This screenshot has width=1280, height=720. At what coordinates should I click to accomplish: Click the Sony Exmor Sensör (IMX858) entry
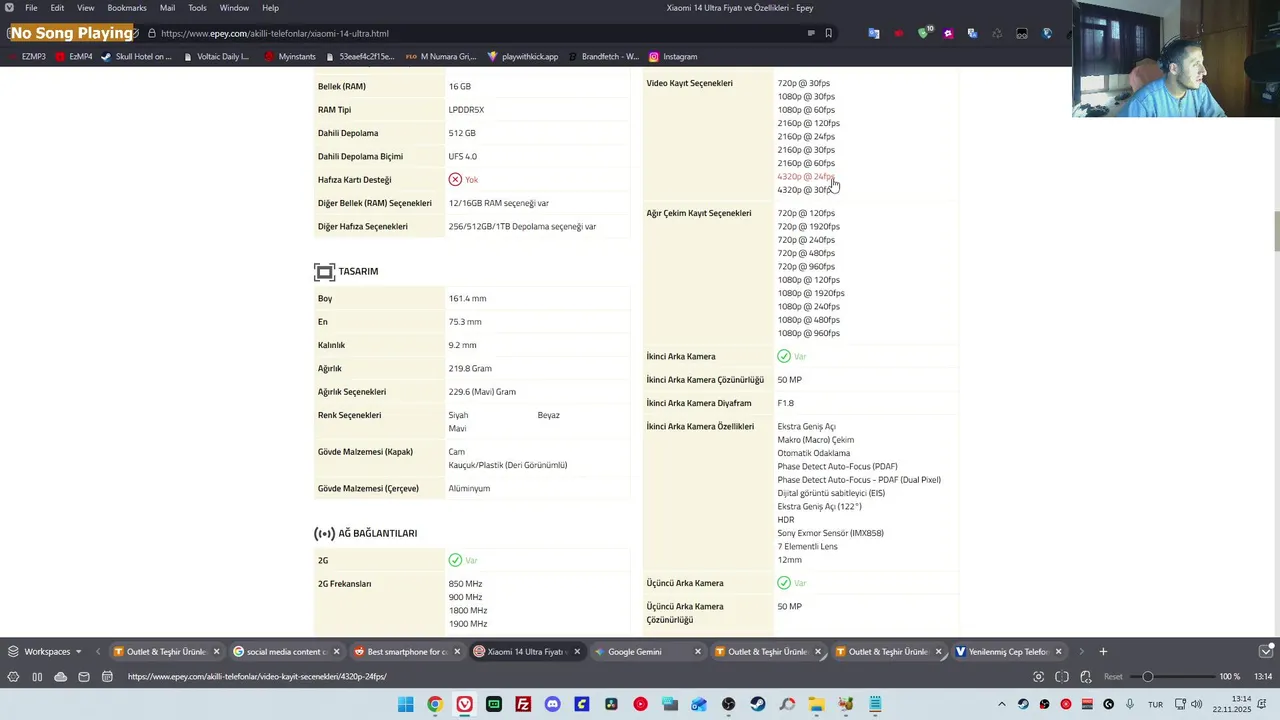tap(830, 533)
